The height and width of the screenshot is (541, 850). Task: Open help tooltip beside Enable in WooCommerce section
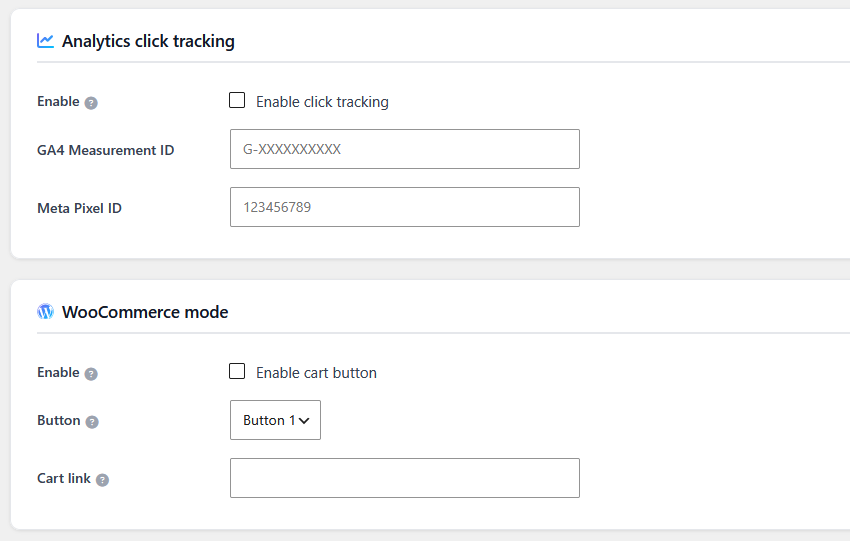tap(91, 374)
